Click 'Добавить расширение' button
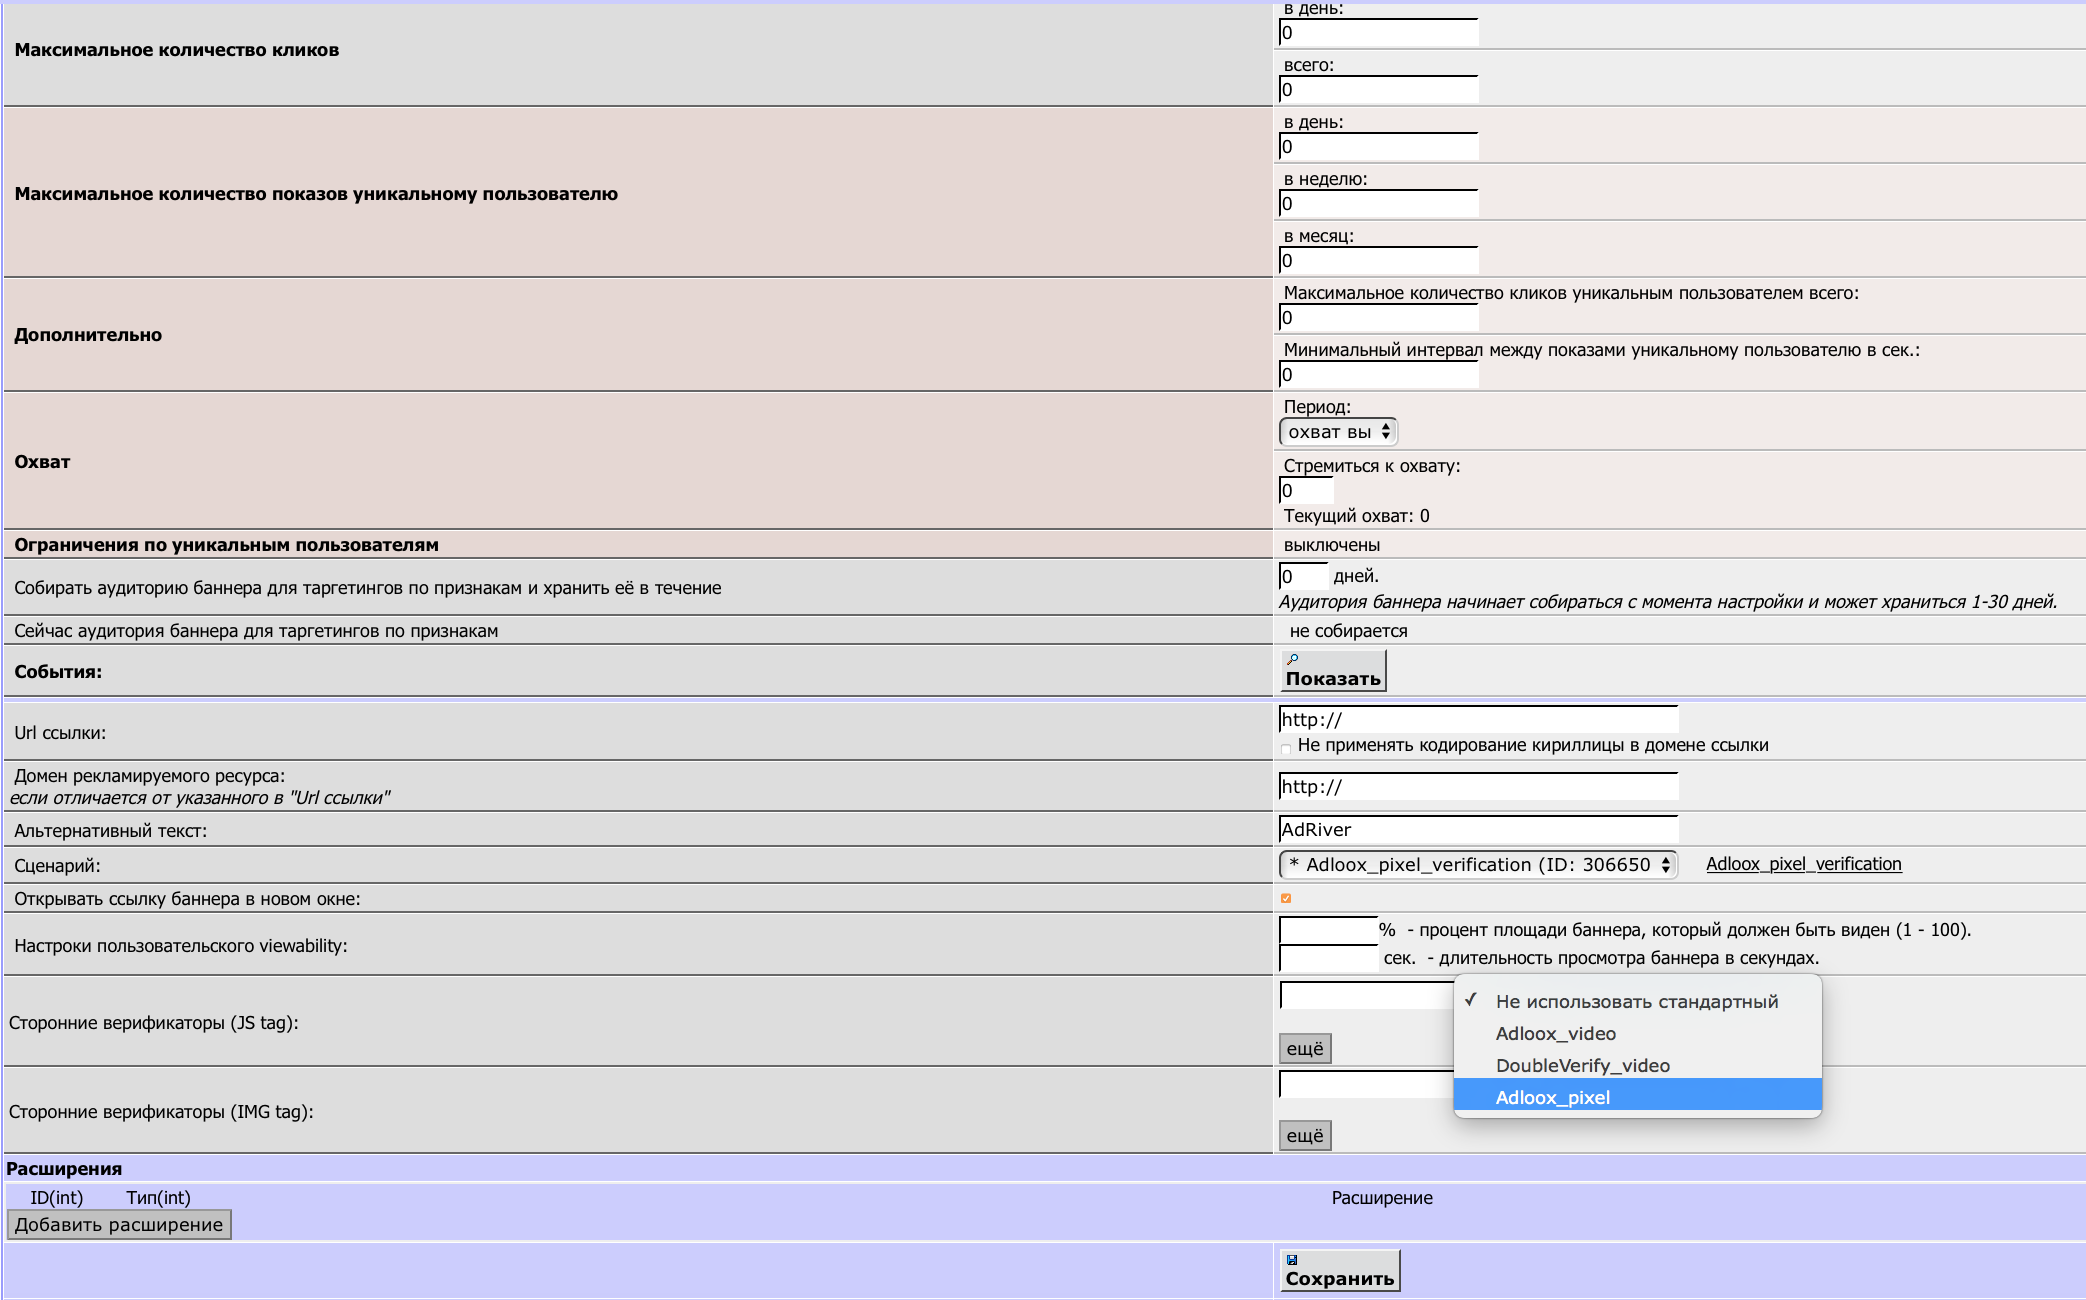The height and width of the screenshot is (1300, 2086). pos(119,1225)
